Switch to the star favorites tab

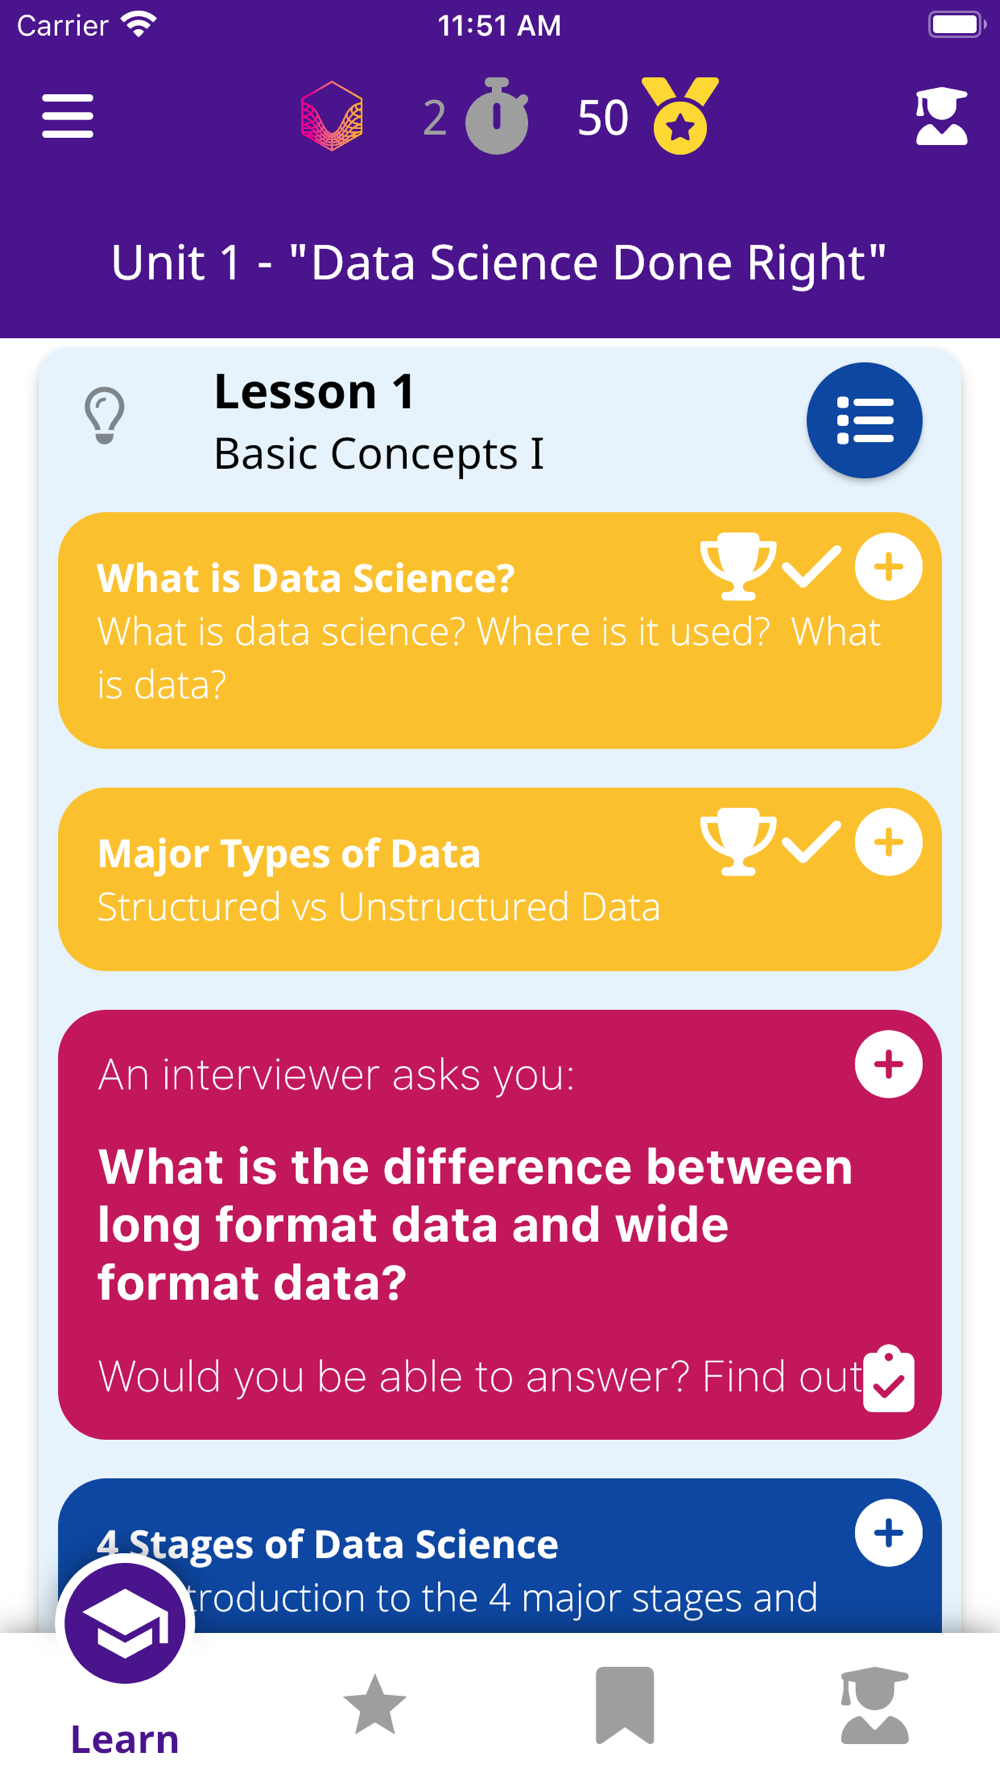pos(375,1705)
